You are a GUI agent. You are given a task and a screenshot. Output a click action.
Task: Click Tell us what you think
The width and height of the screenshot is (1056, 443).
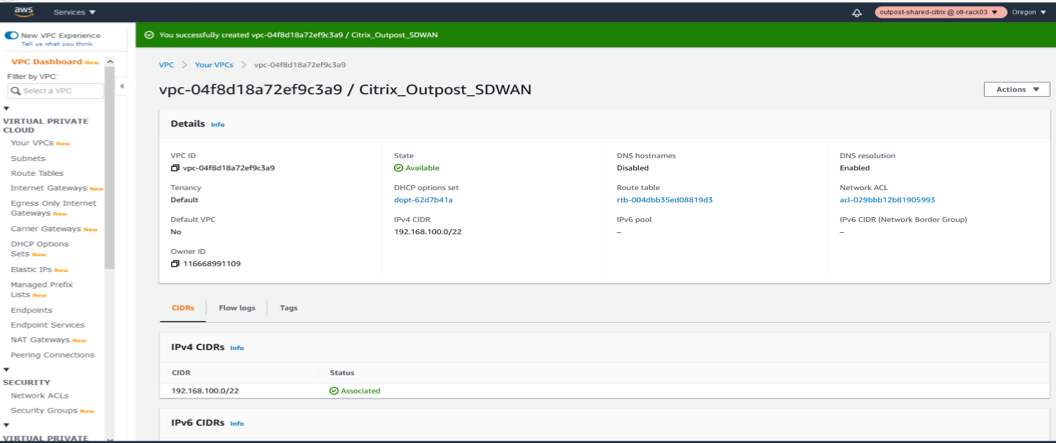tap(57, 44)
